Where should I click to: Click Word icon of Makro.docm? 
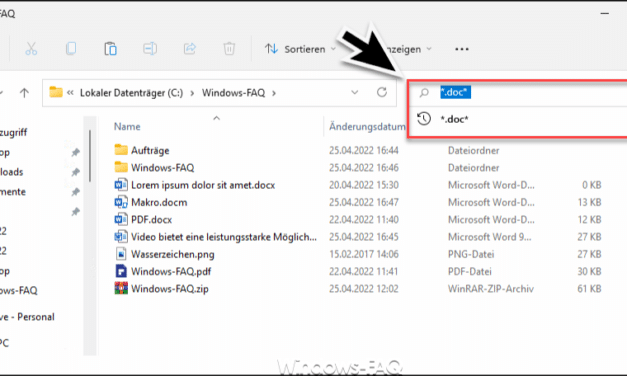(121, 202)
